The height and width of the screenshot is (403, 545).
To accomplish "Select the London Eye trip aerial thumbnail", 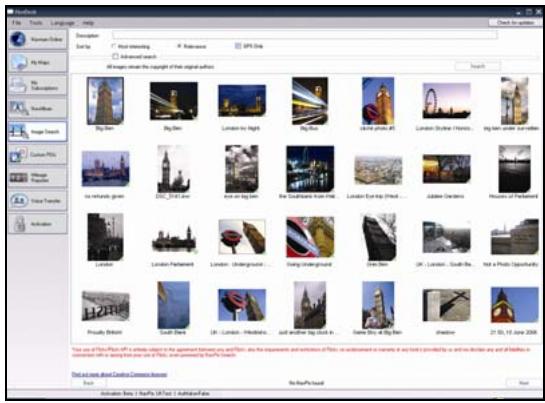I will tap(378, 170).
